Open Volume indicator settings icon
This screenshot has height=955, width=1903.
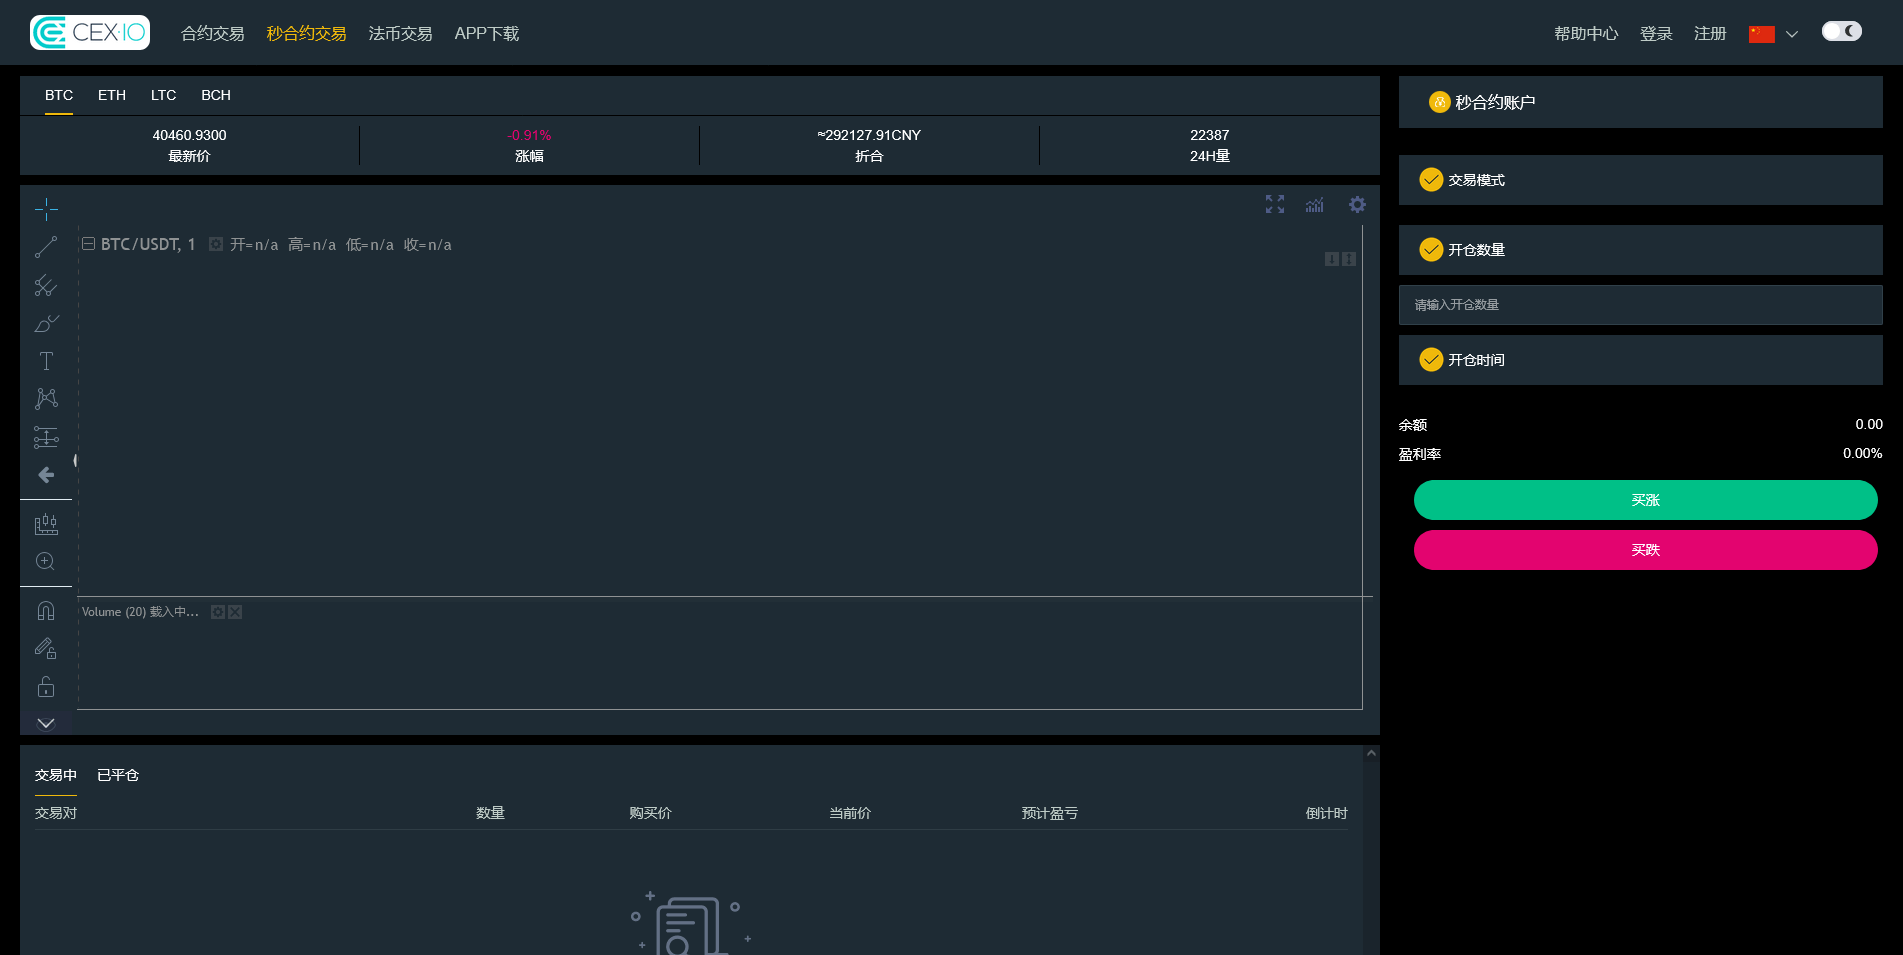click(x=218, y=612)
